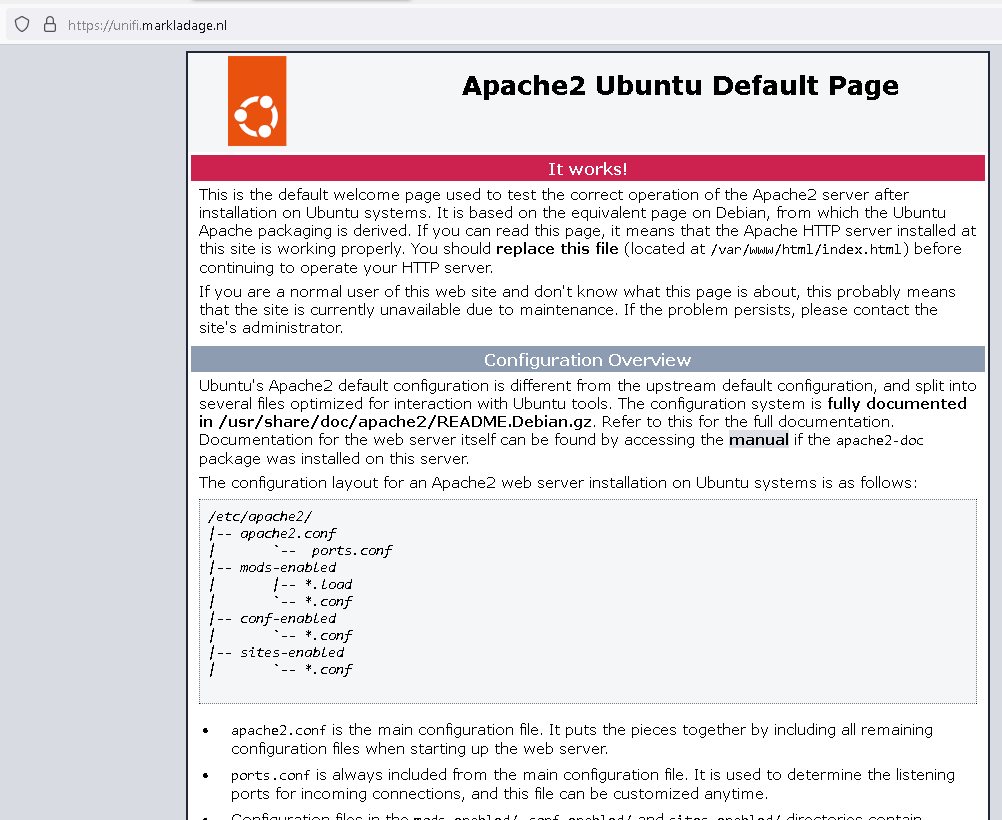
Task: Click the tracking protection shield icon
Action: [22, 25]
